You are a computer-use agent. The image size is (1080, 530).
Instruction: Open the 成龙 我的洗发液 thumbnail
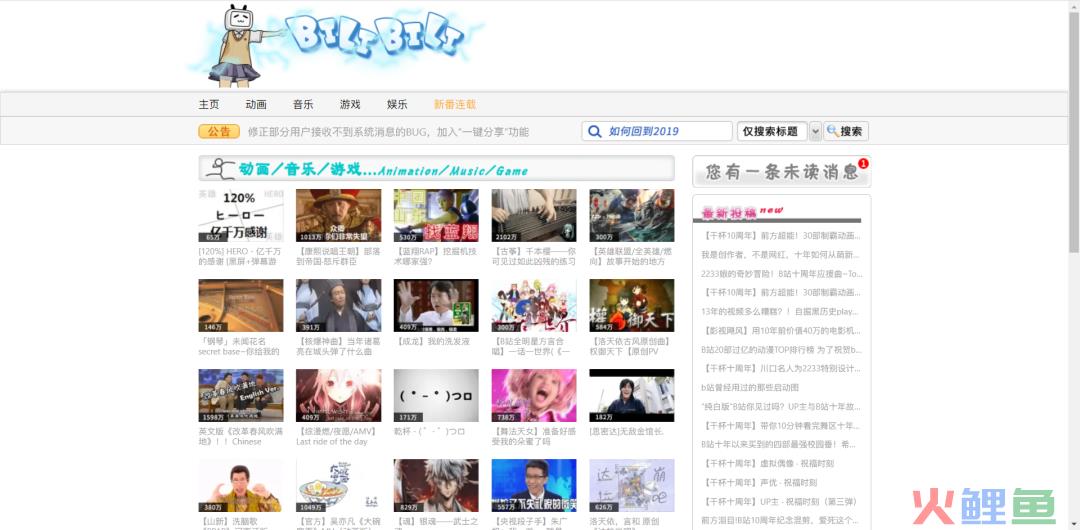click(436, 305)
